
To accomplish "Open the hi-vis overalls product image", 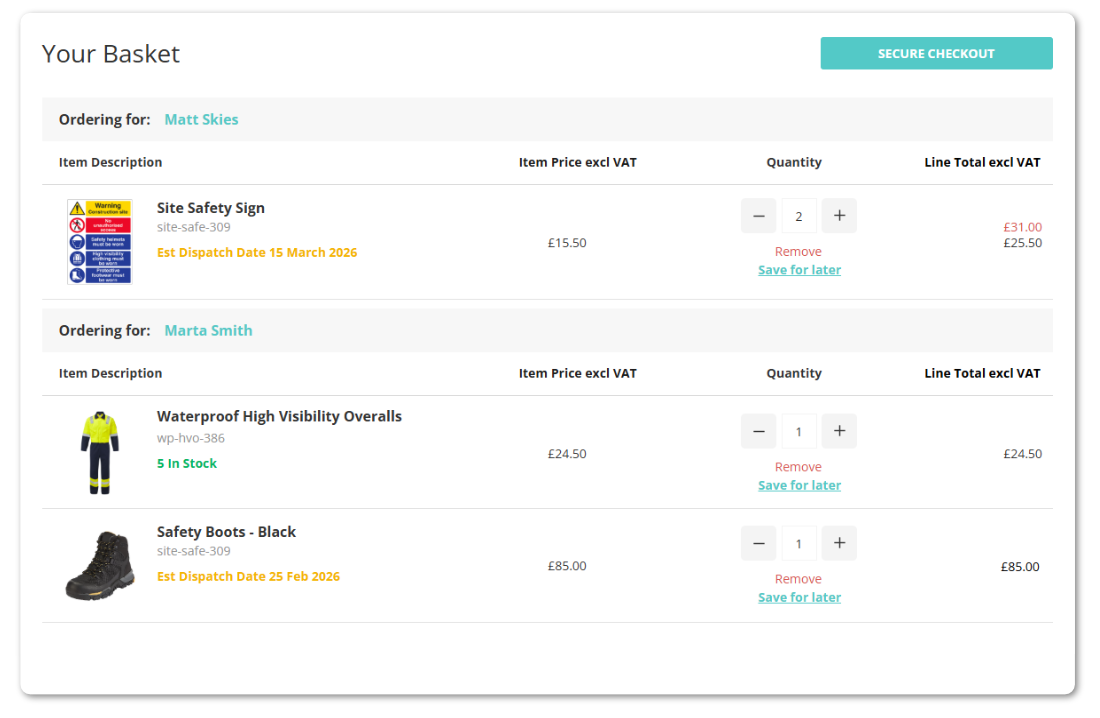I will pos(99,453).
